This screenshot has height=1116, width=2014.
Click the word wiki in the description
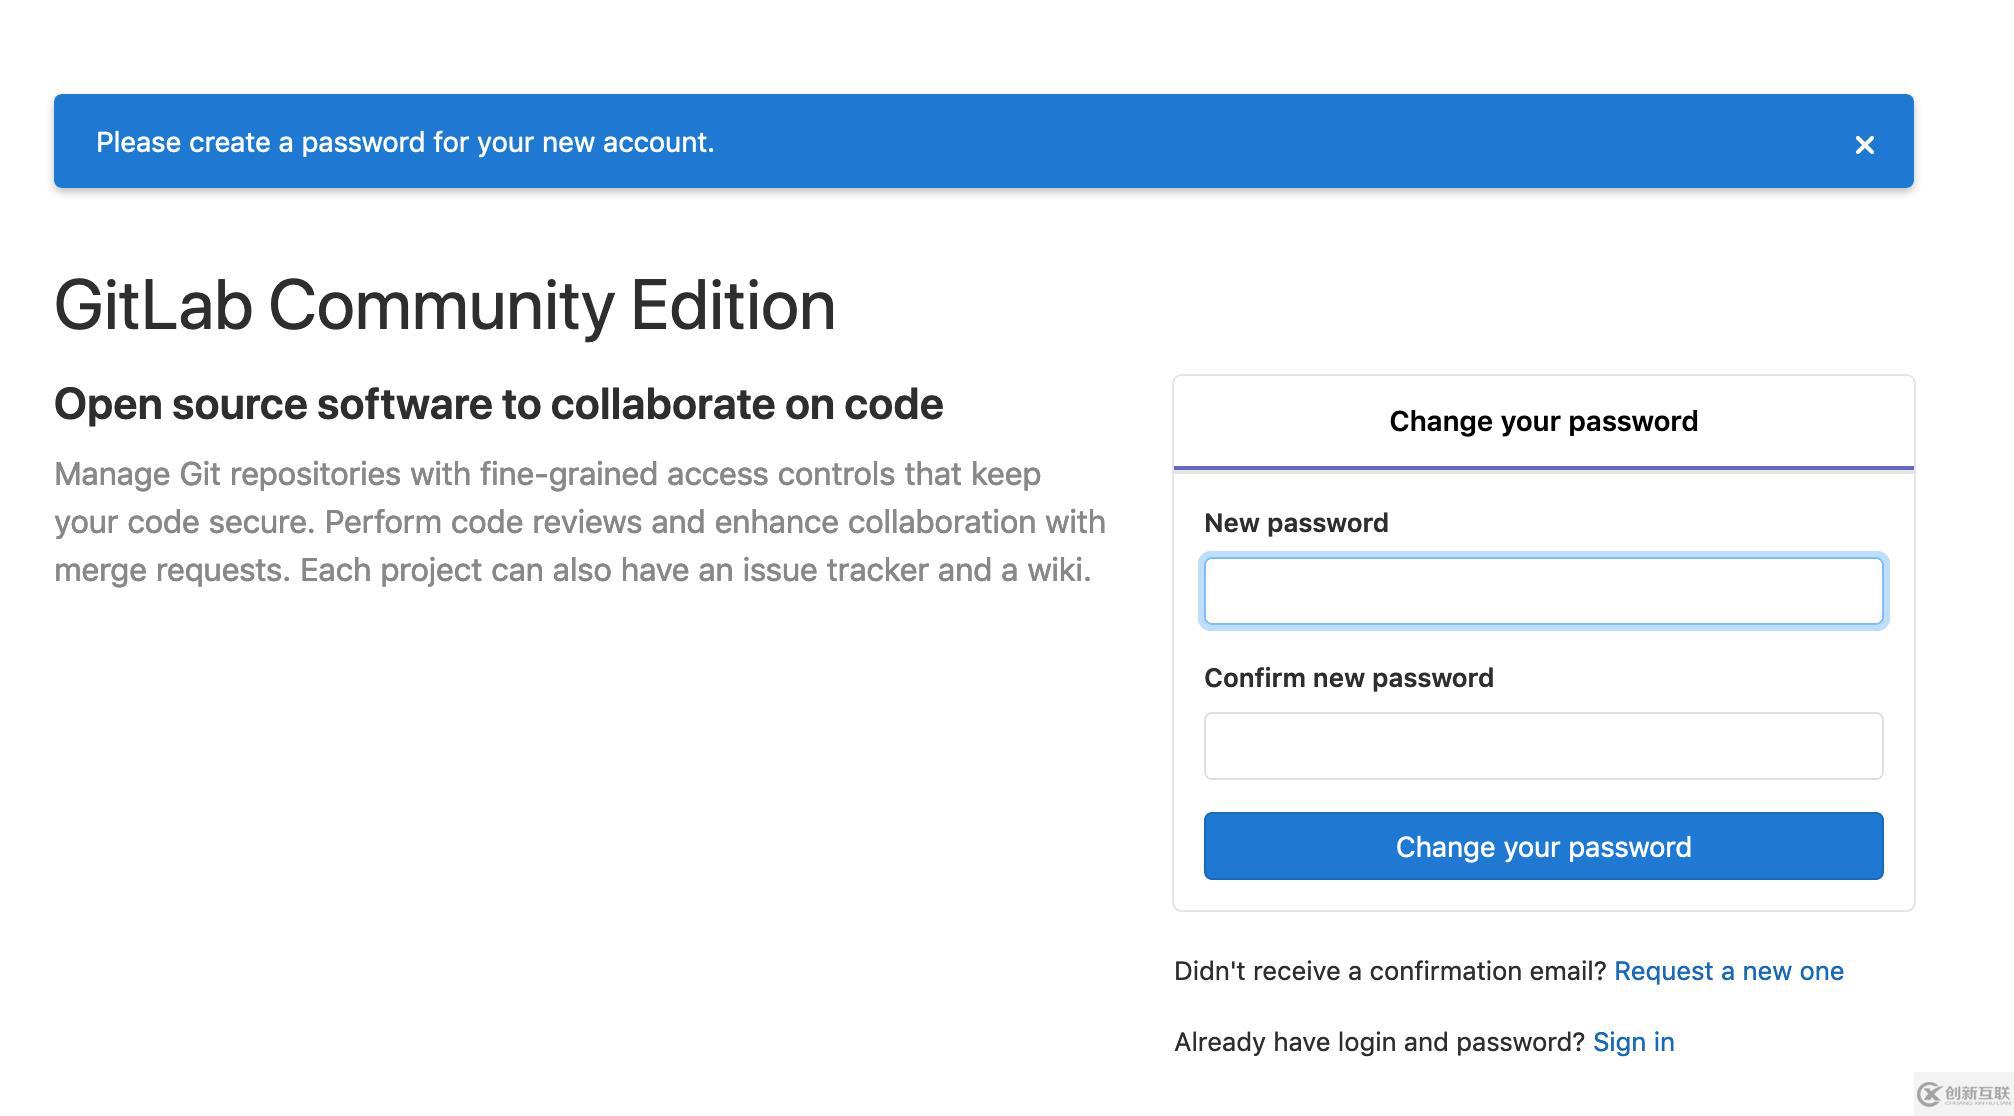(x=1056, y=570)
